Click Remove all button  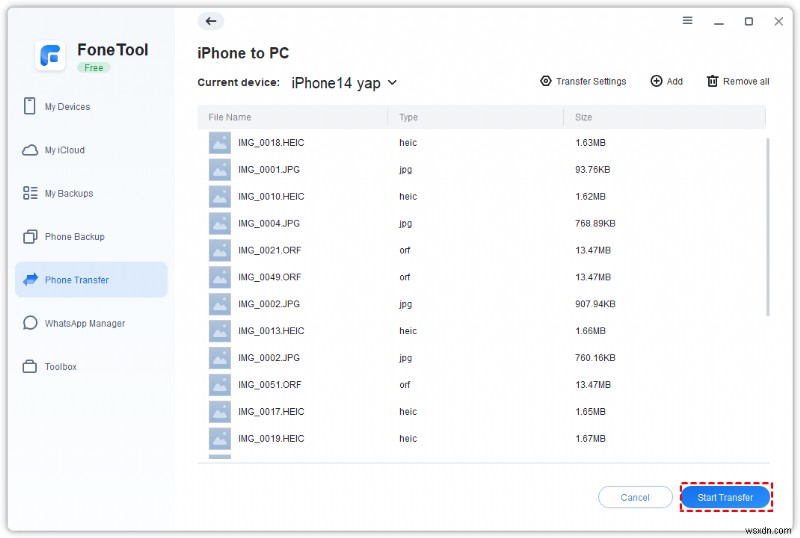[738, 81]
